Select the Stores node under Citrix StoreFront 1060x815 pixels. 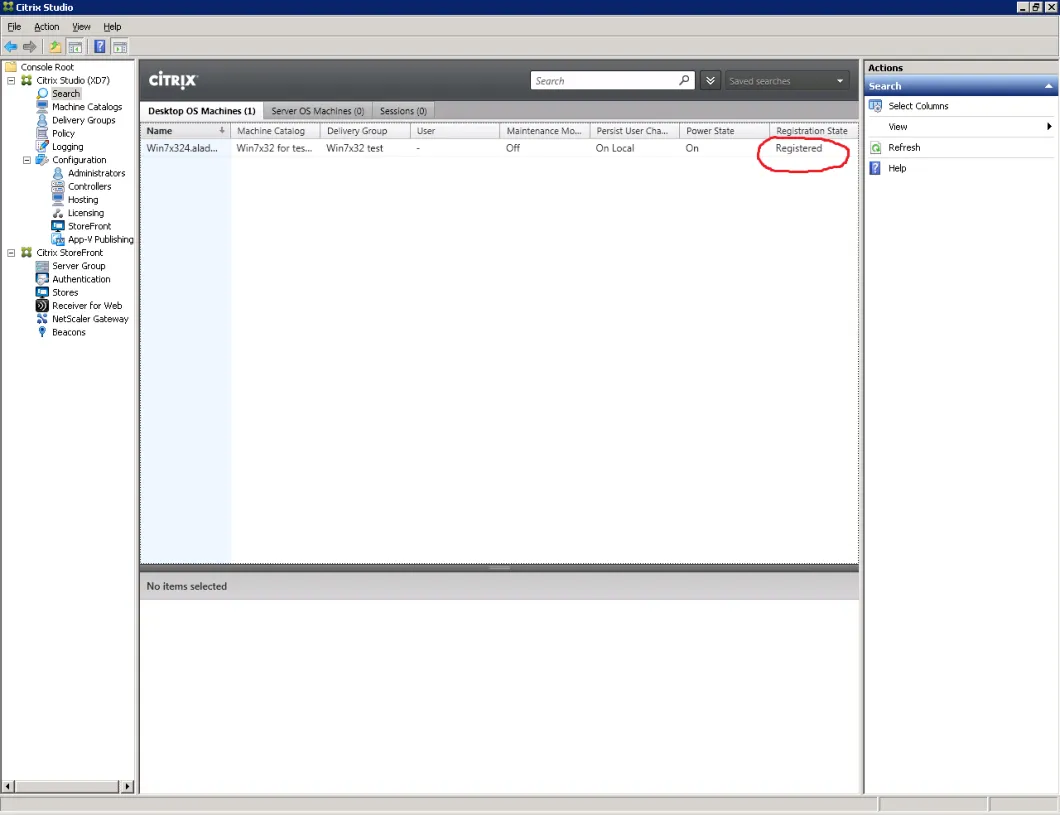[x=65, y=293]
